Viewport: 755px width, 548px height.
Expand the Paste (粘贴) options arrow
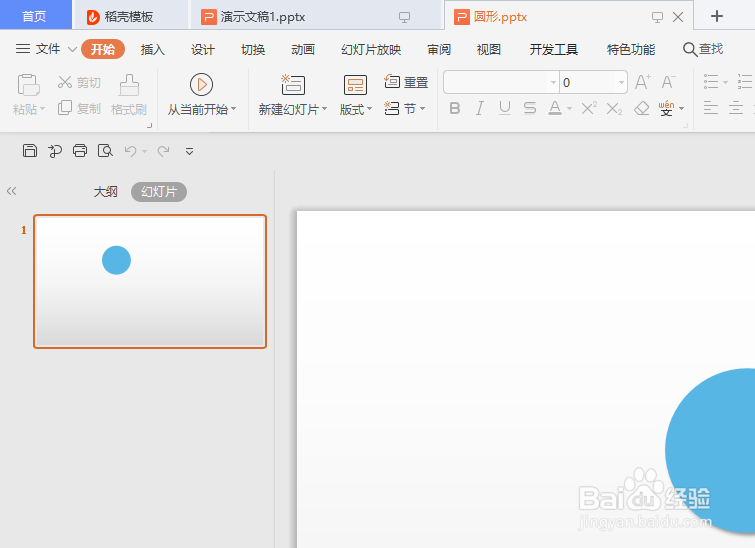[x=42, y=109]
